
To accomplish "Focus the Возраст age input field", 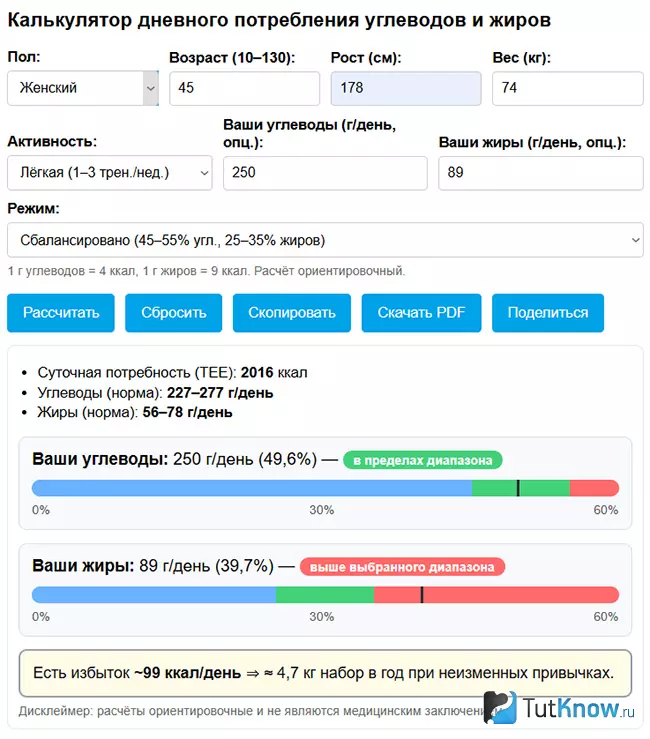I will (x=245, y=88).
